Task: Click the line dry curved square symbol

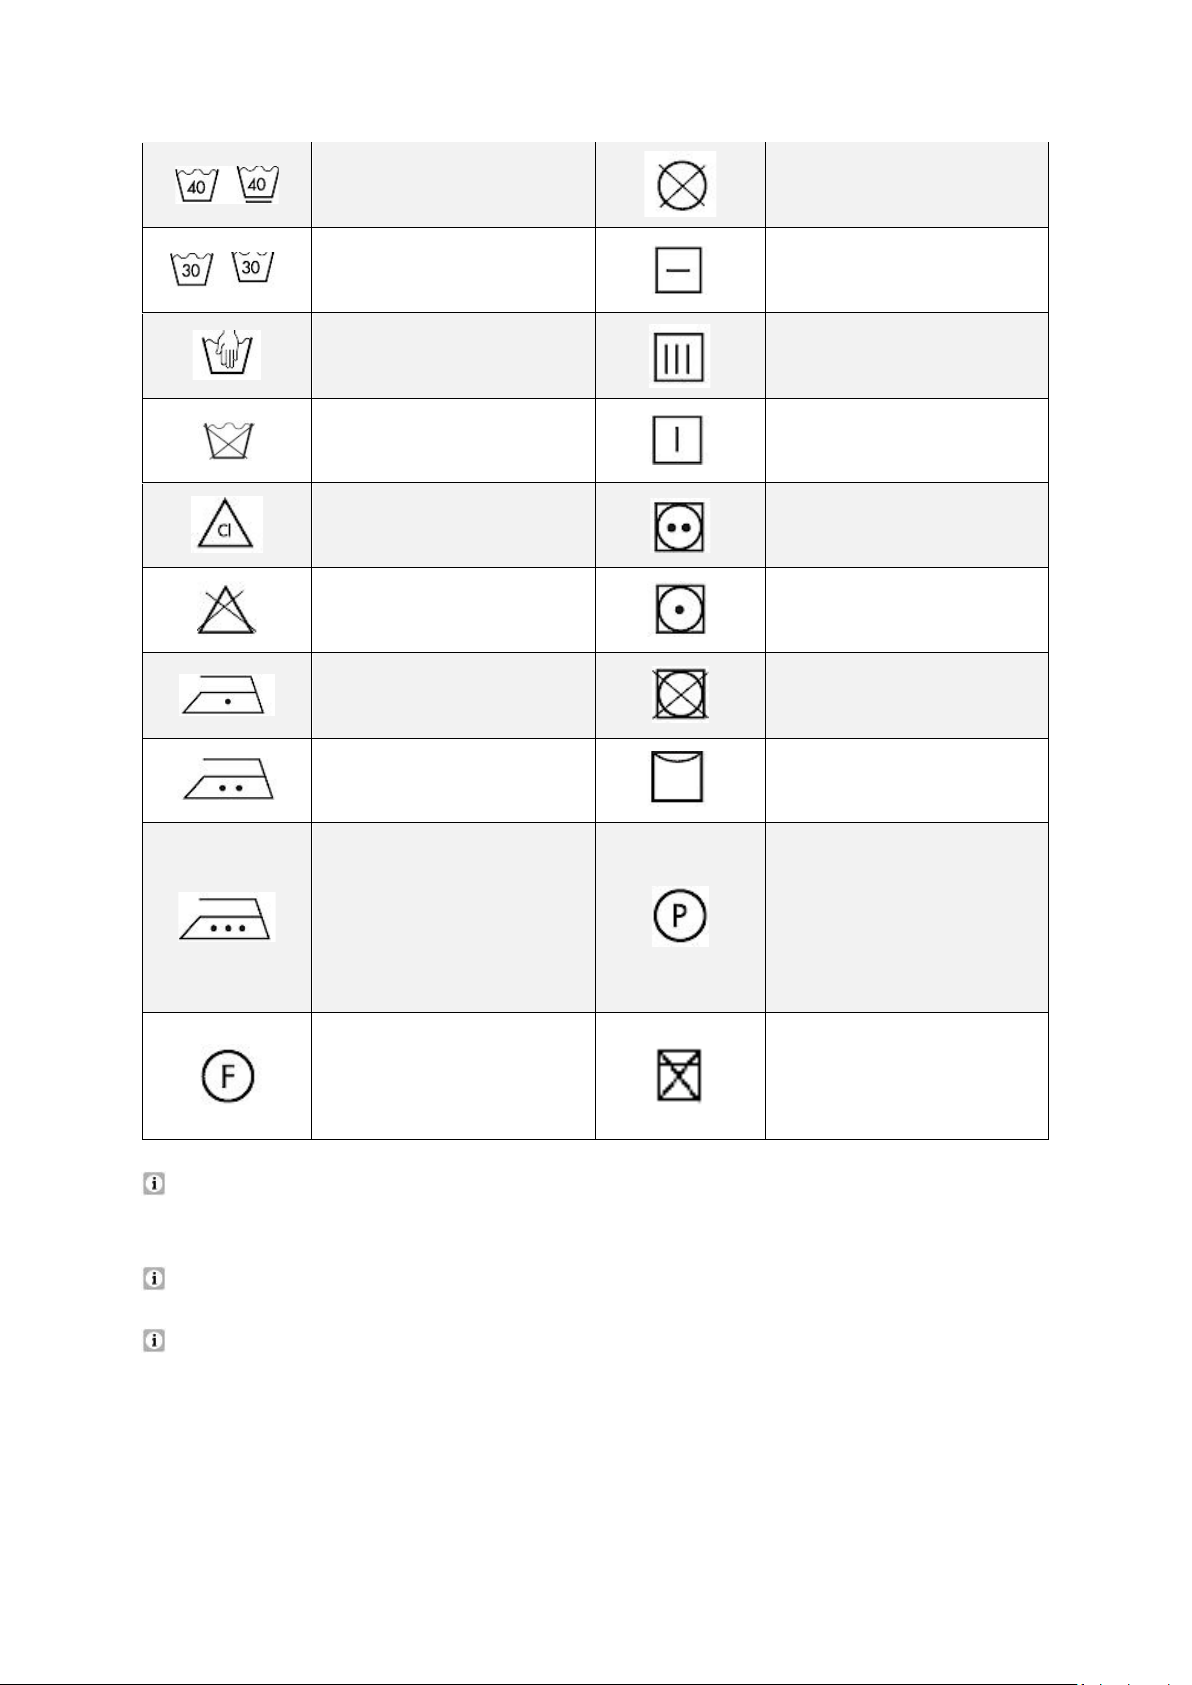Action: (x=677, y=776)
